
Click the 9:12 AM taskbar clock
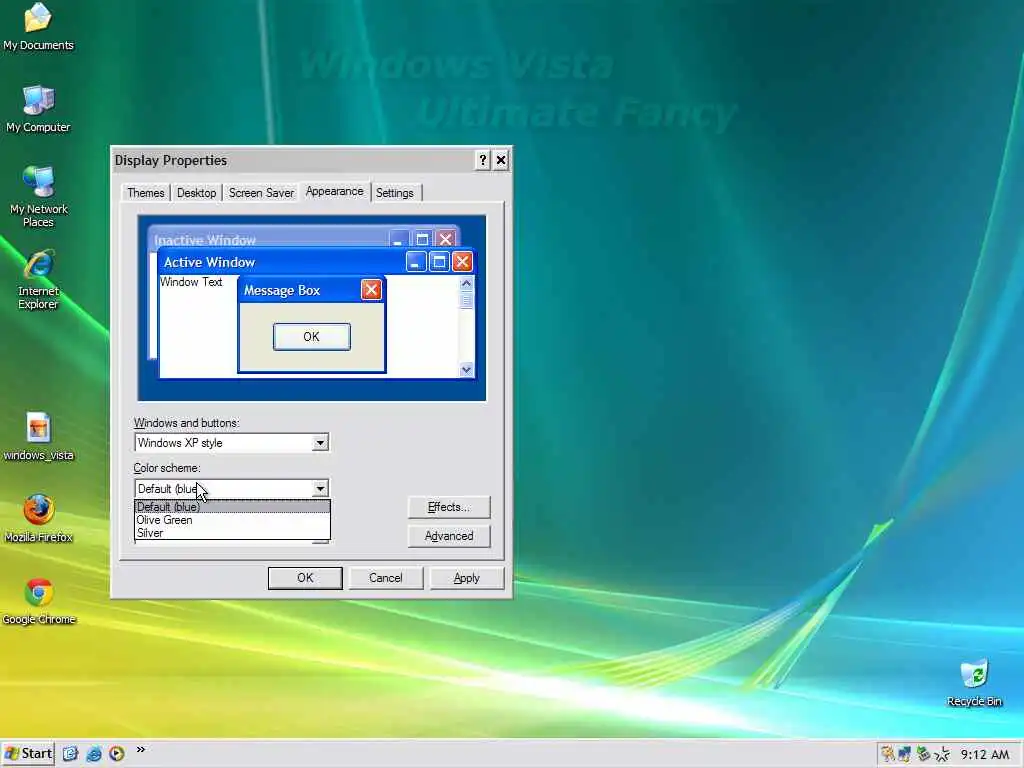[984, 754]
